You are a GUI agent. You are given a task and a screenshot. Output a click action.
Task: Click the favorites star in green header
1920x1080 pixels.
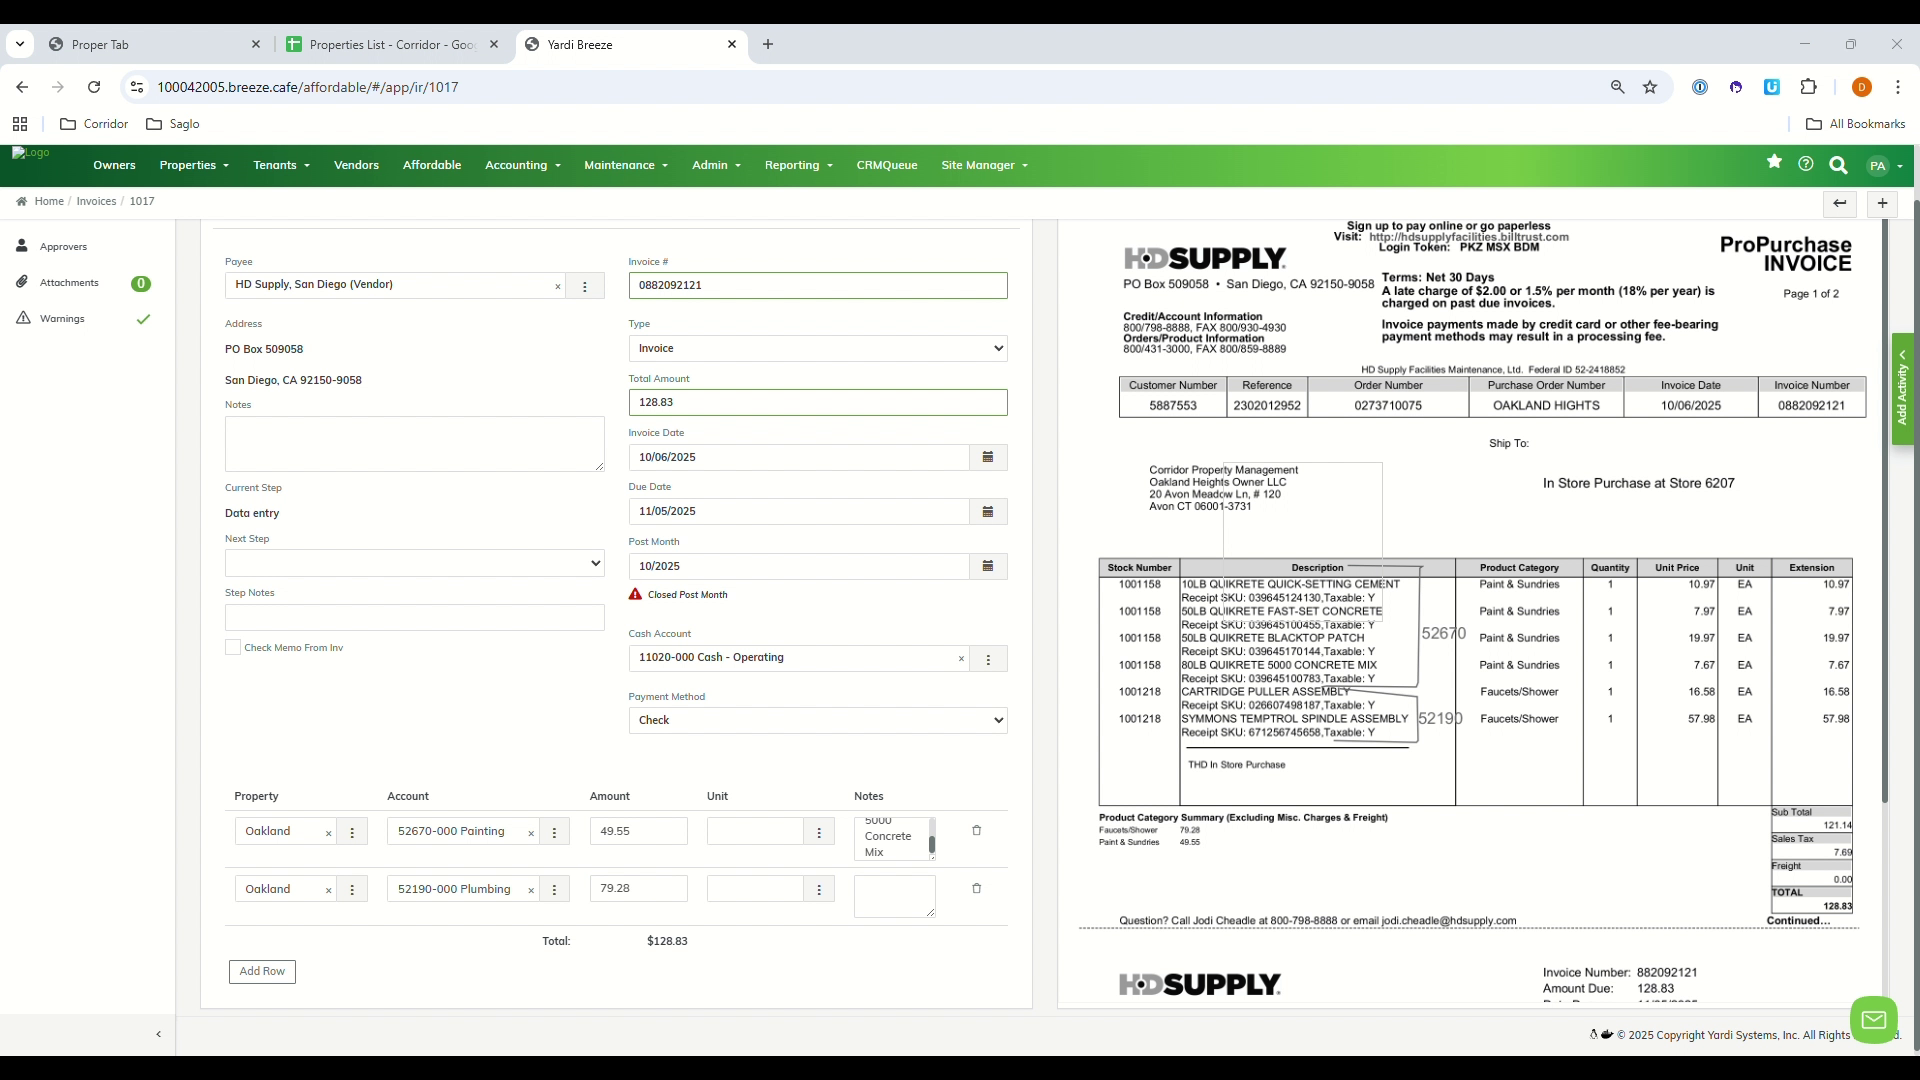(x=1774, y=162)
